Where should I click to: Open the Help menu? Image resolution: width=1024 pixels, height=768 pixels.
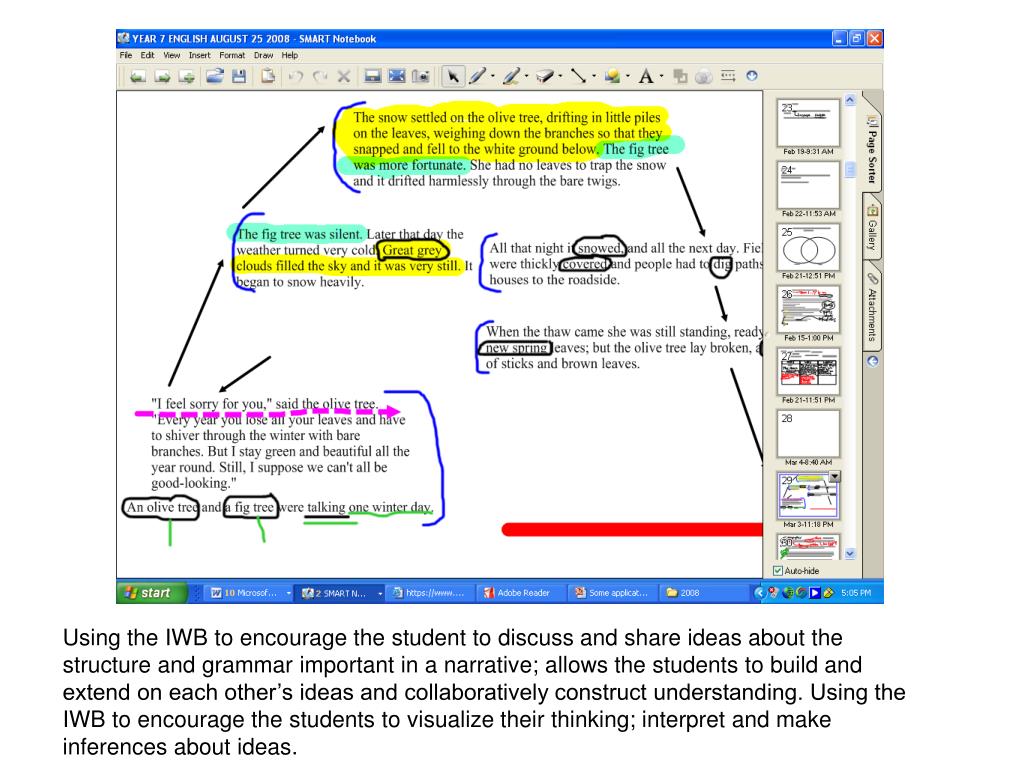coord(290,56)
